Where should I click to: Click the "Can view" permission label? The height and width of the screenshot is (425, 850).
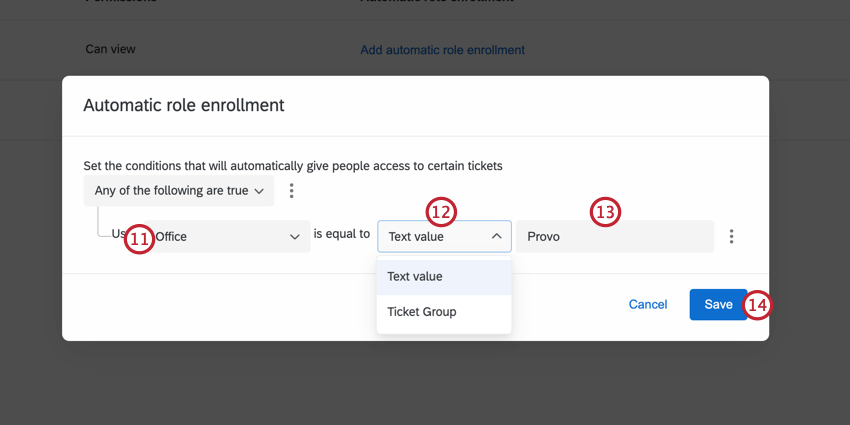(110, 49)
